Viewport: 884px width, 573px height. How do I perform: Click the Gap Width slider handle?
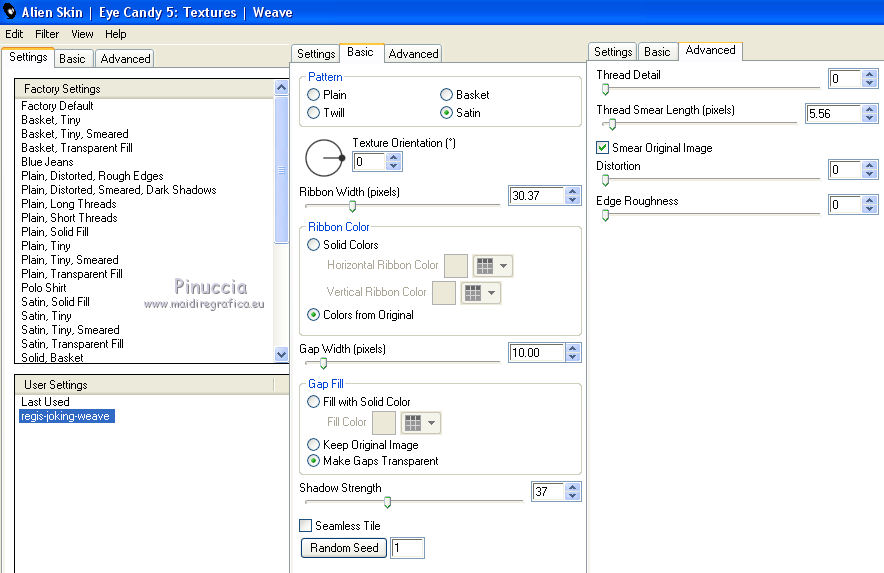(x=324, y=363)
